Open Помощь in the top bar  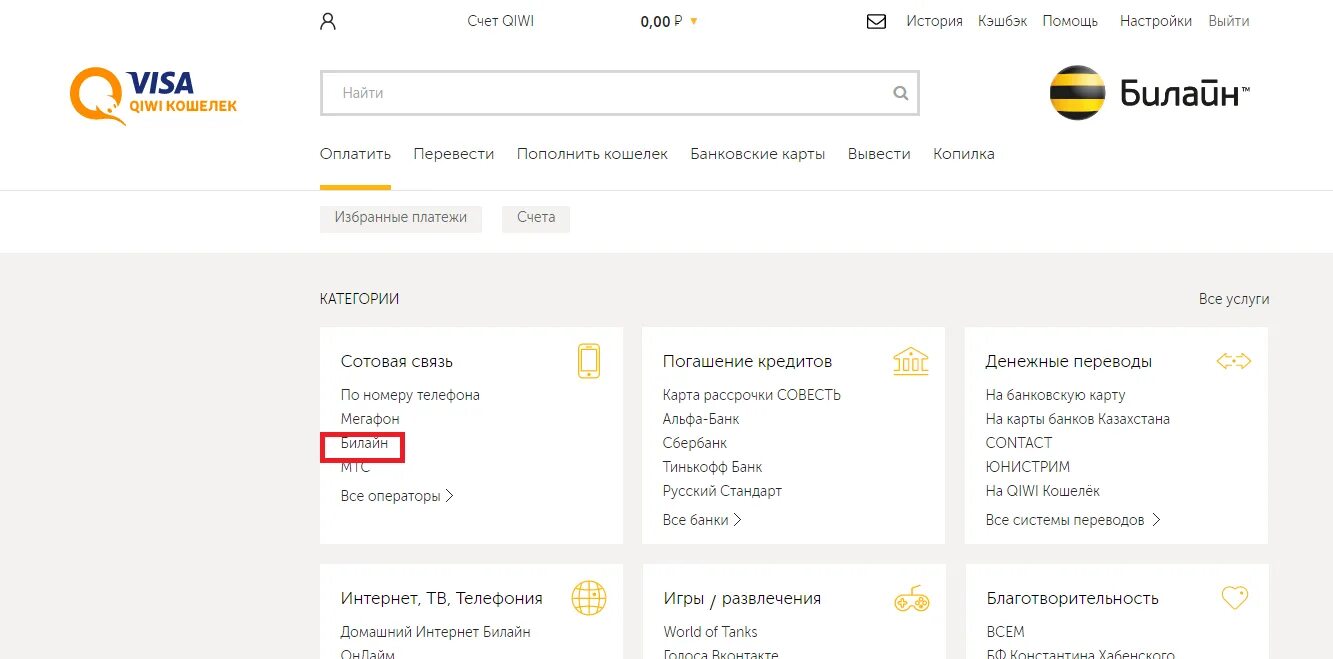[x=1070, y=21]
